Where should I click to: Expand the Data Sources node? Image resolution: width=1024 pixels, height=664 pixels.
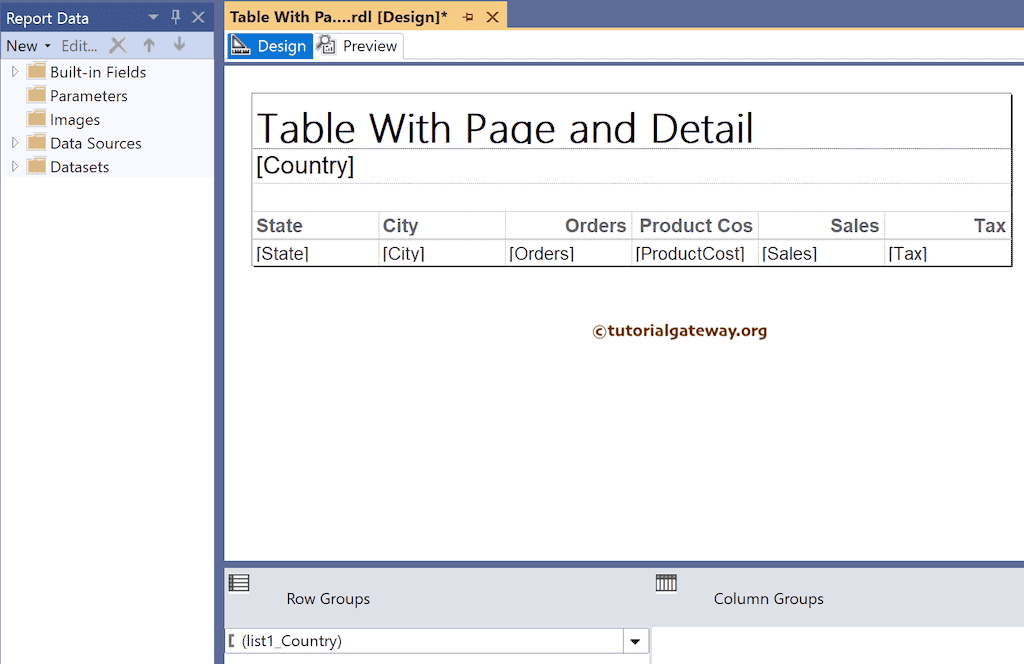click(15, 143)
